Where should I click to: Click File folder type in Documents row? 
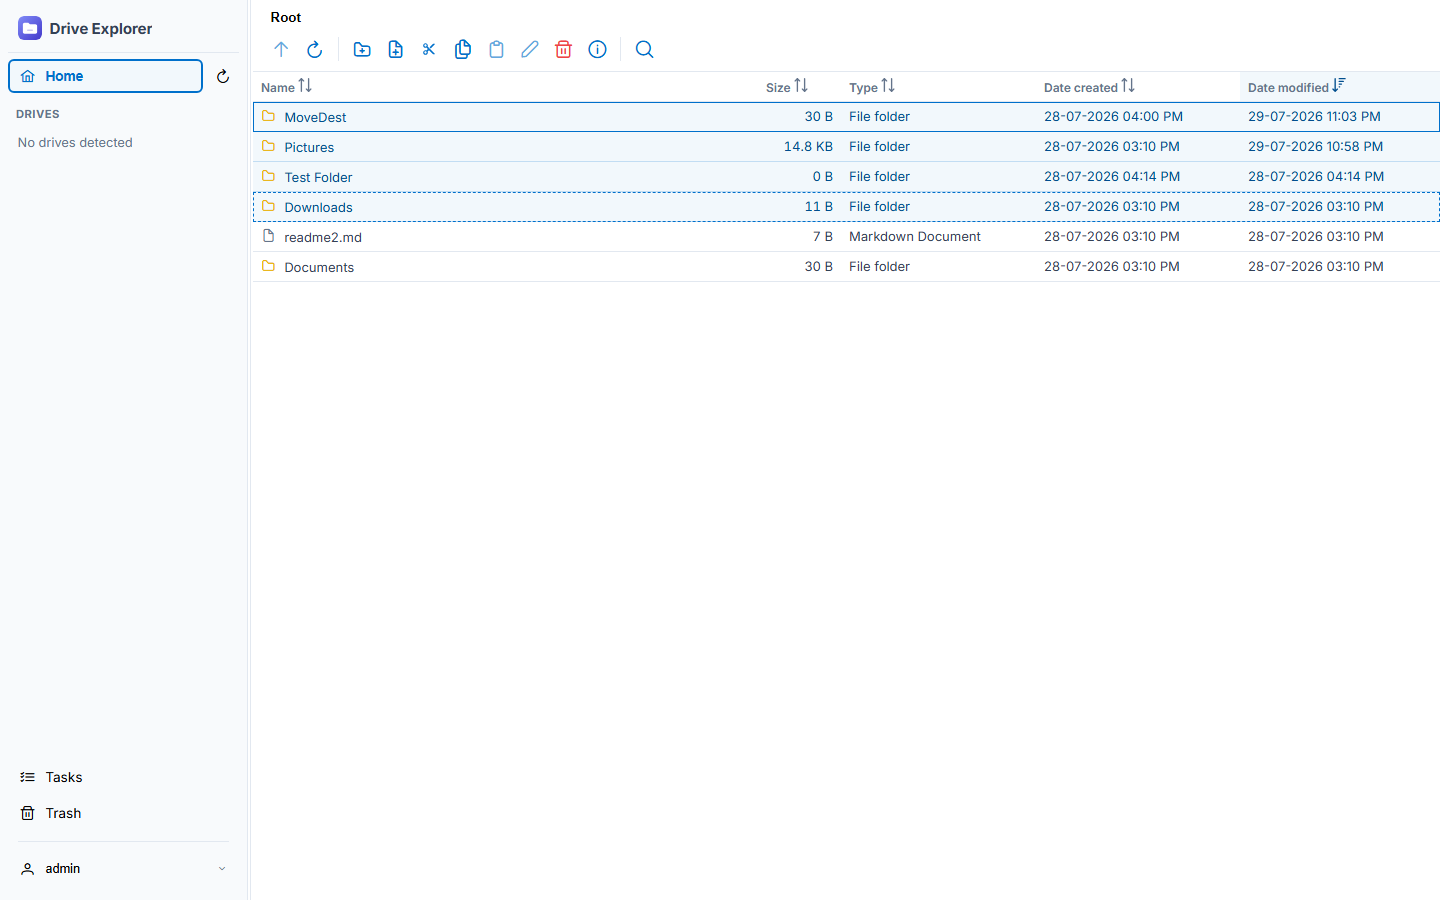point(879,266)
